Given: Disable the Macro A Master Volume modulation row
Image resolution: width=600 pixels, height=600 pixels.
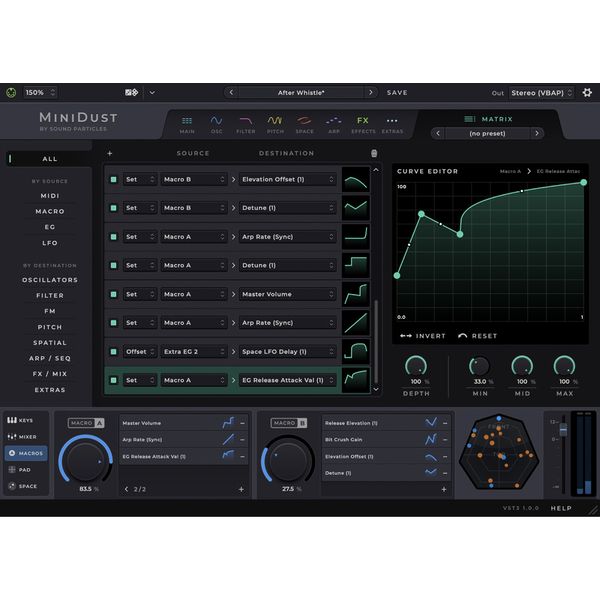Looking at the screenshot, I should [113, 294].
